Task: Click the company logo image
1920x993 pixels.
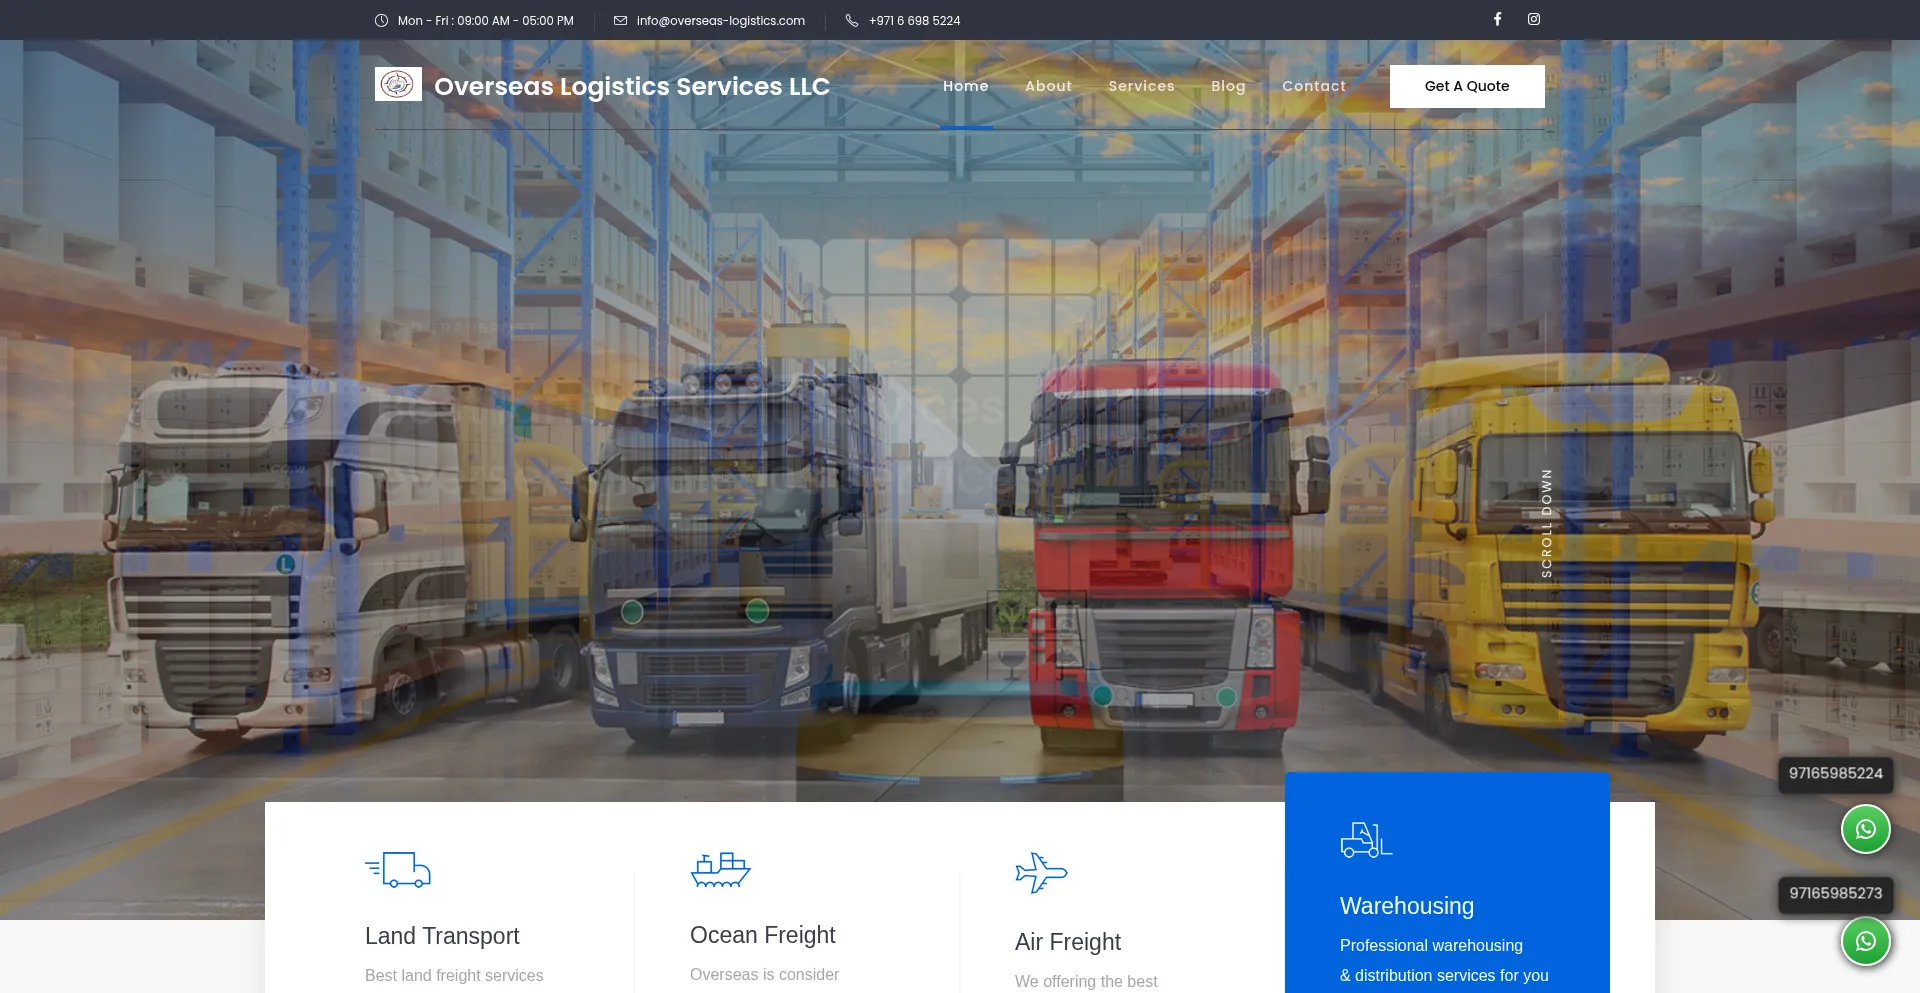Action: coord(398,85)
